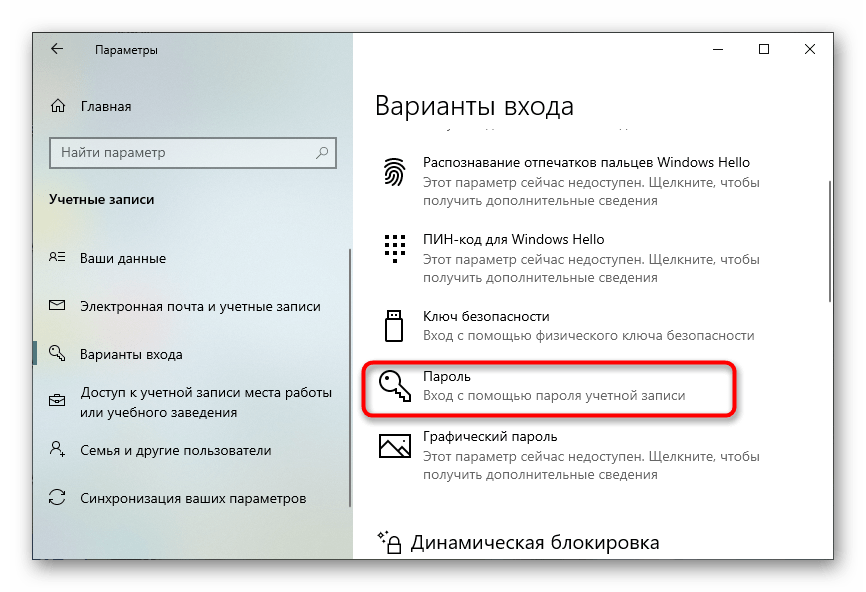This screenshot has height=592, width=866.
Task: Open Электронная почта и учетные записи
Action: [200, 306]
